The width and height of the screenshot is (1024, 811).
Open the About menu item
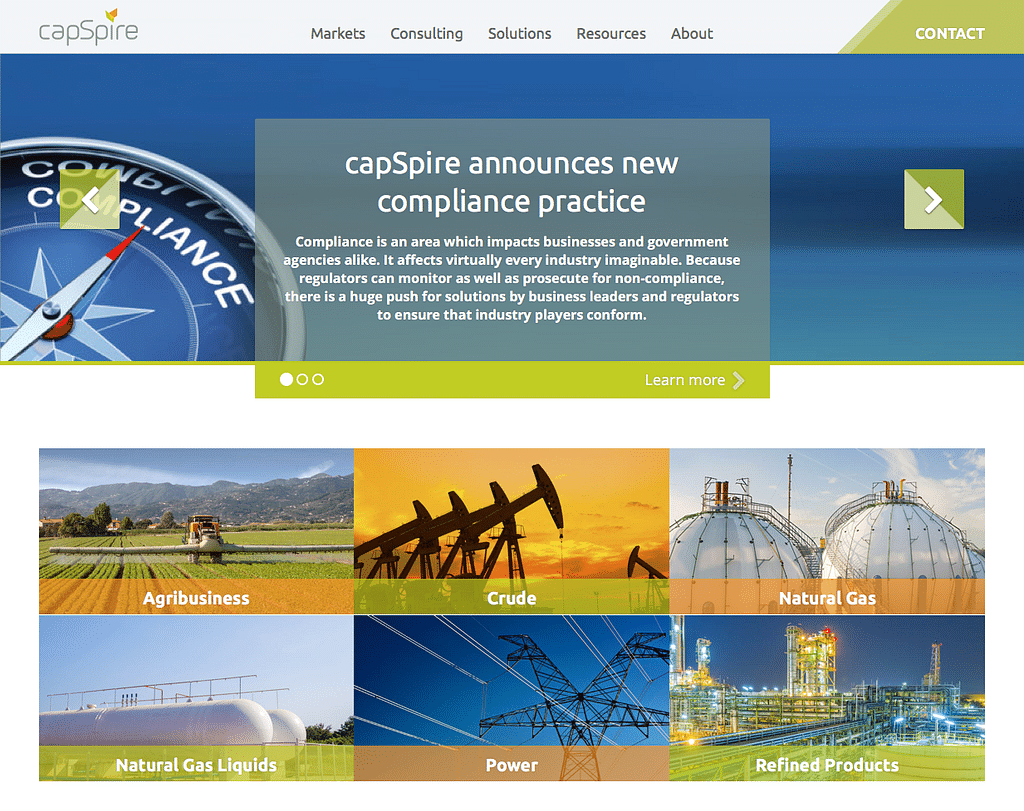[x=692, y=33]
